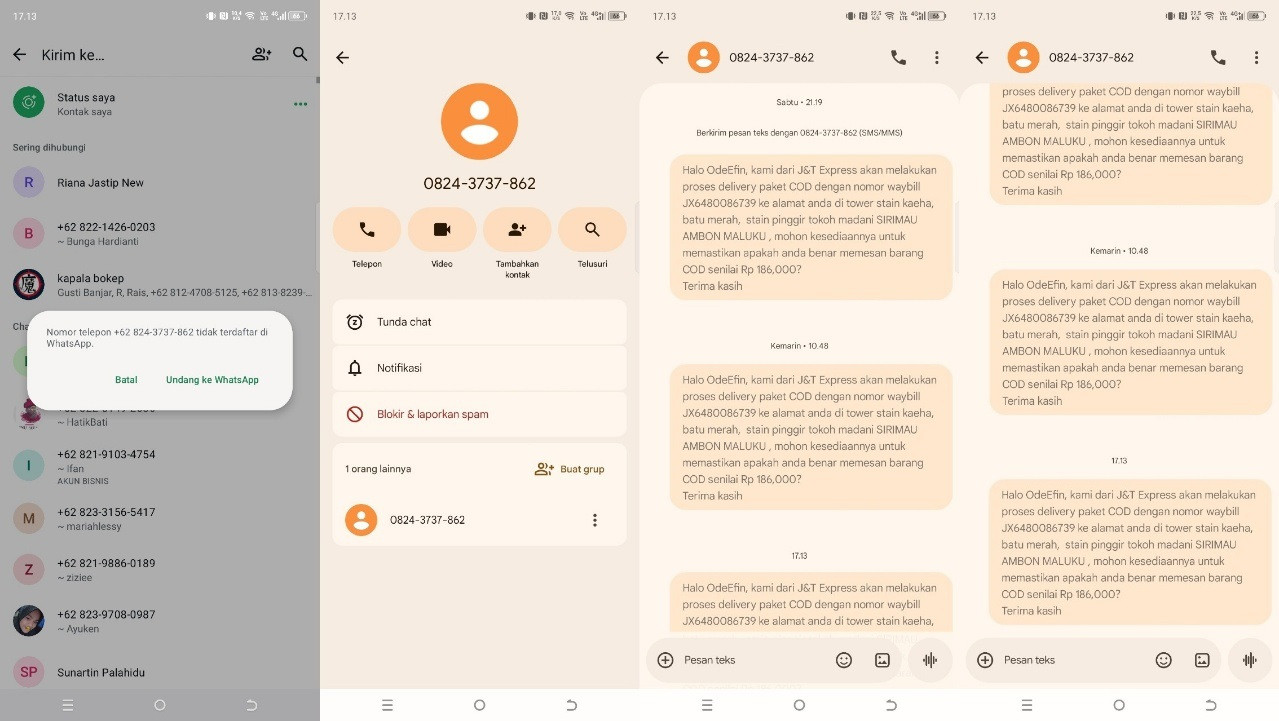
Task: Choose contact Riana Jastip New
Action: click(x=160, y=182)
